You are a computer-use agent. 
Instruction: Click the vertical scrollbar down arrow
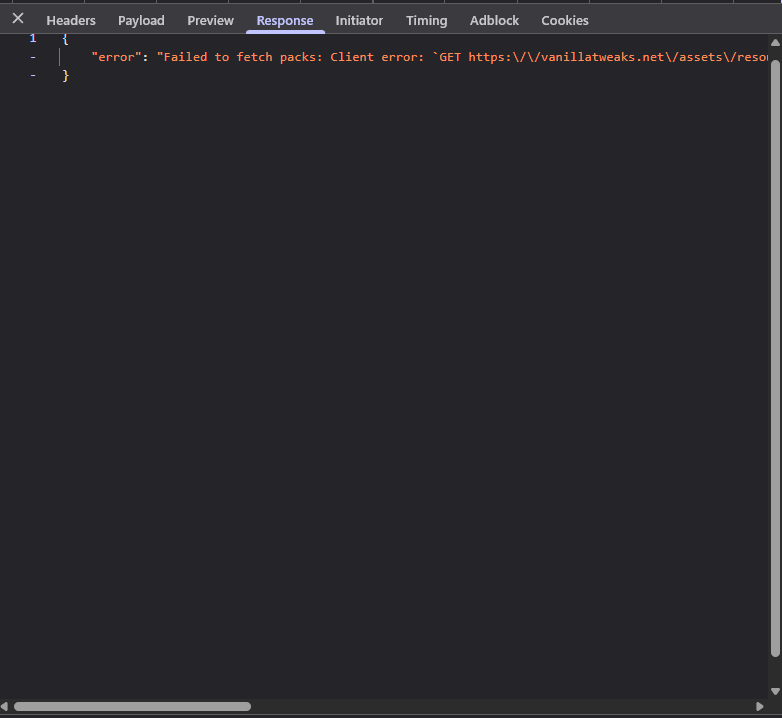point(775,691)
